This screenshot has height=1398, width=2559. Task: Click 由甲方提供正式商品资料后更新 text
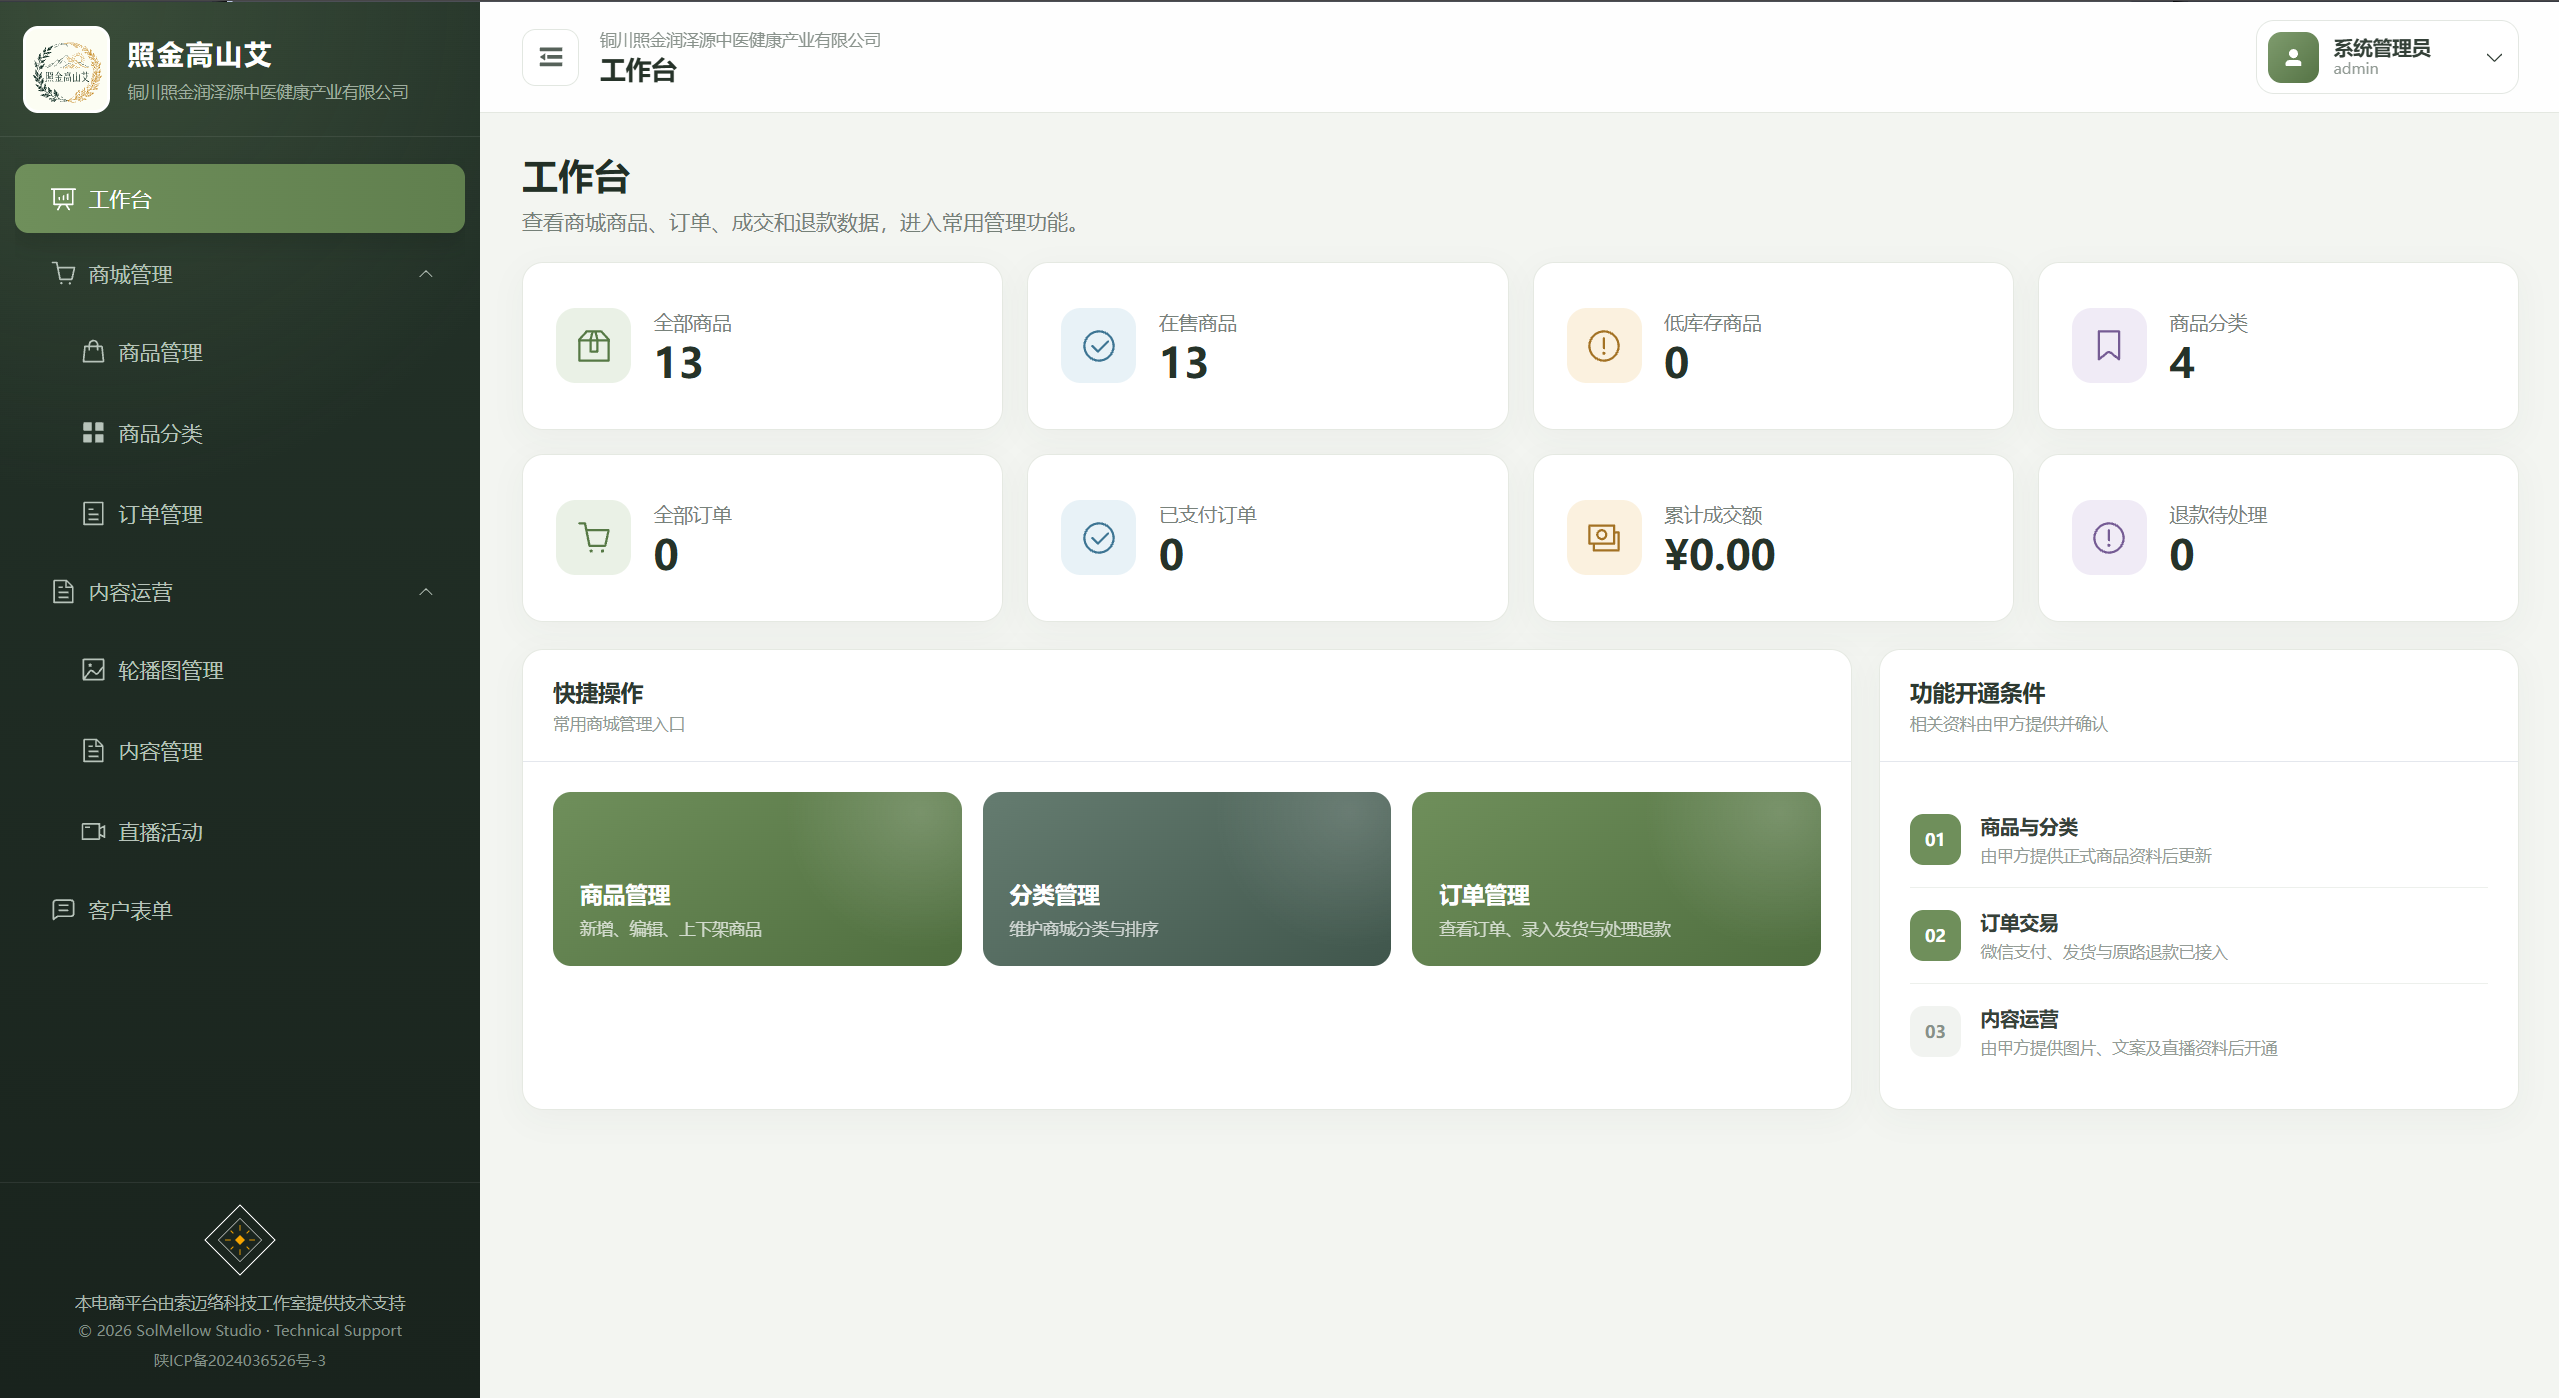click(x=2096, y=856)
